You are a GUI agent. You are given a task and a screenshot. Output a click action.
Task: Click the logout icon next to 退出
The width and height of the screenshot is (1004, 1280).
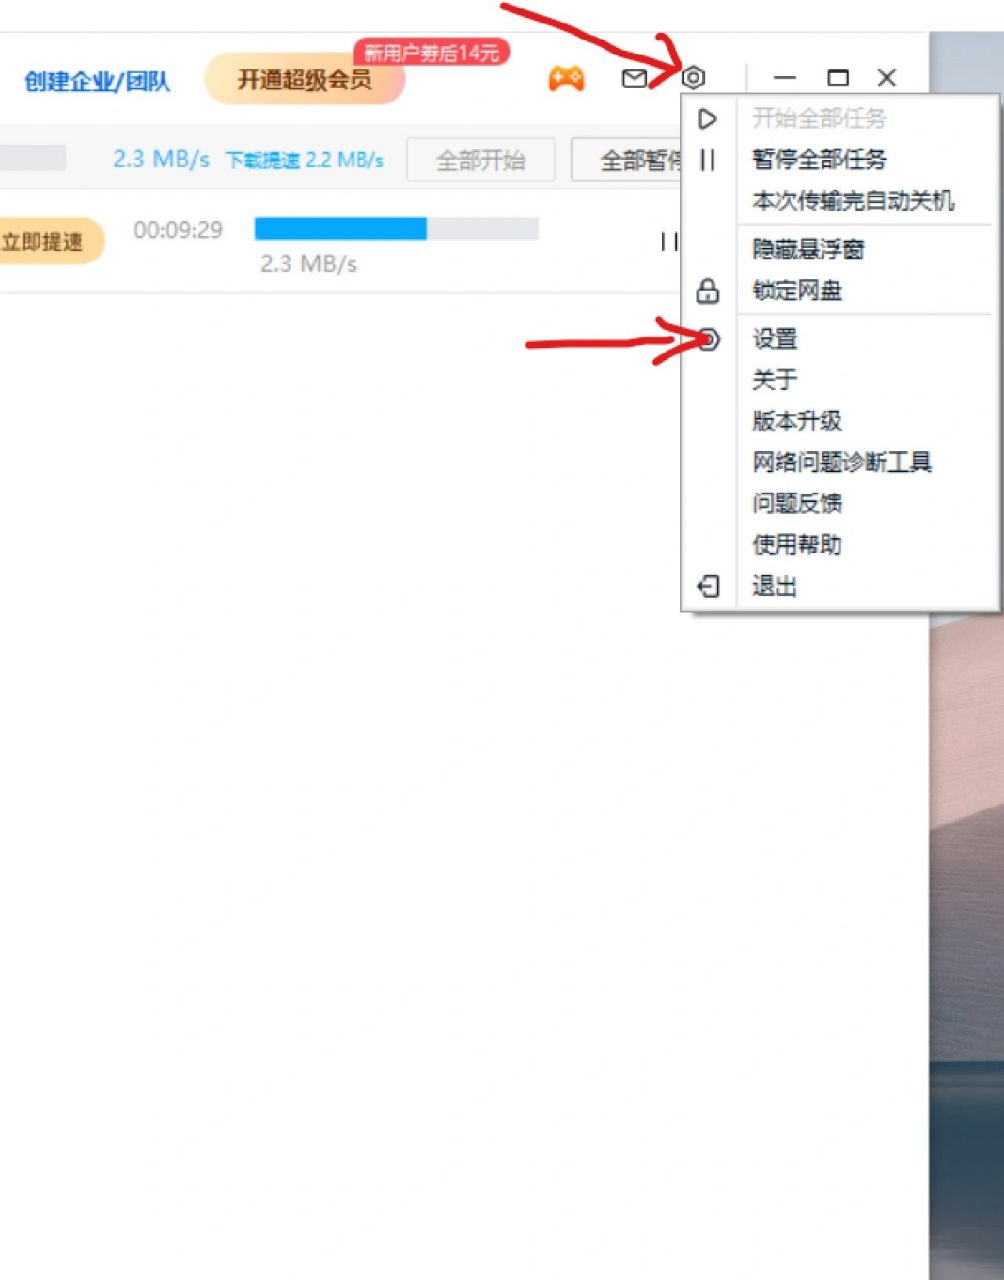point(709,587)
